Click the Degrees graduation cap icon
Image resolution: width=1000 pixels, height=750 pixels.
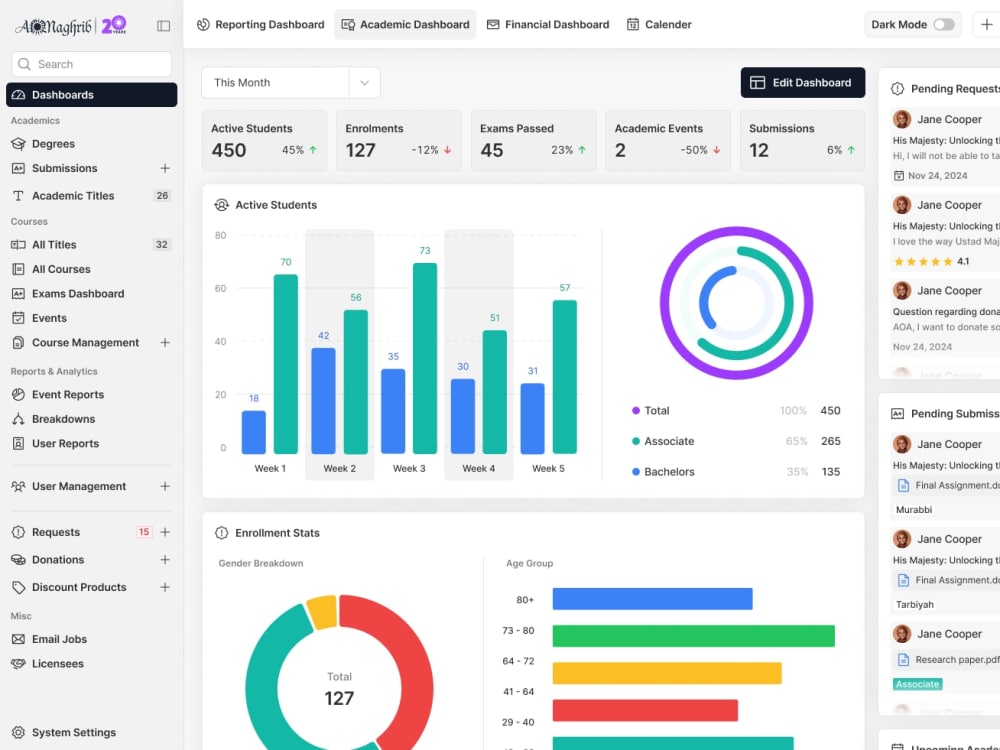(x=18, y=144)
